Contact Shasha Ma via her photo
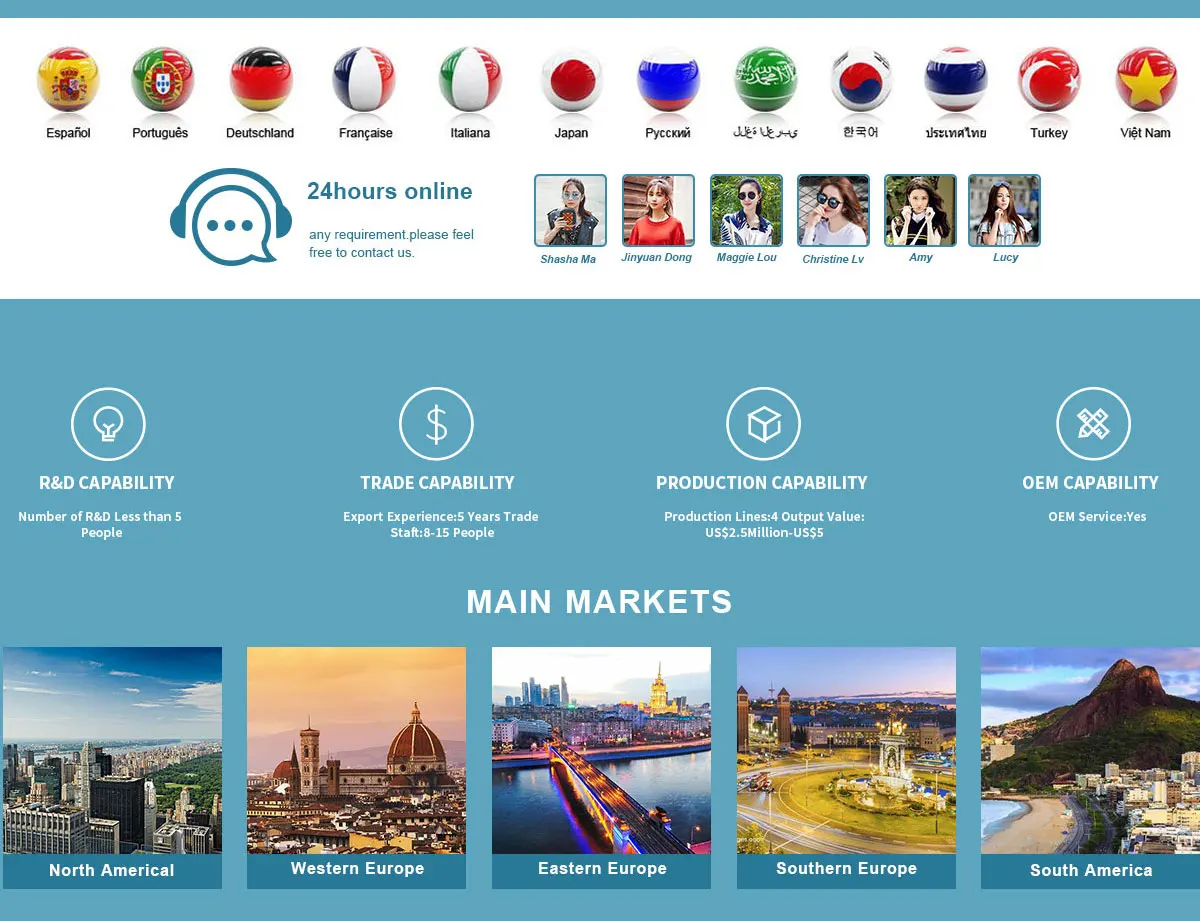1200x921 pixels. tap(570, 211)
